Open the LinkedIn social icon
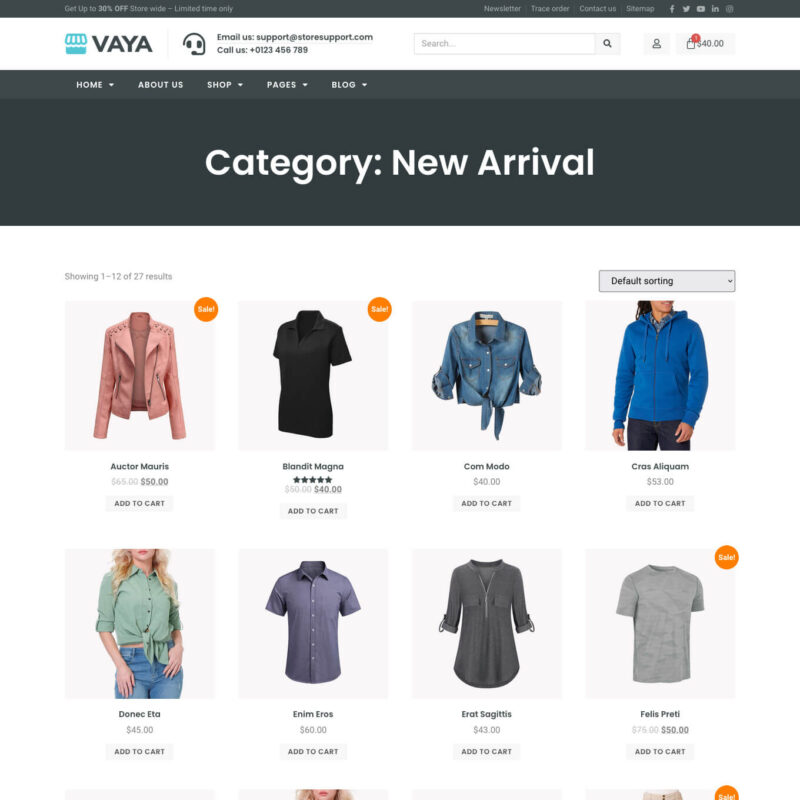The image size is (800, 800). (x=715, y=9)
